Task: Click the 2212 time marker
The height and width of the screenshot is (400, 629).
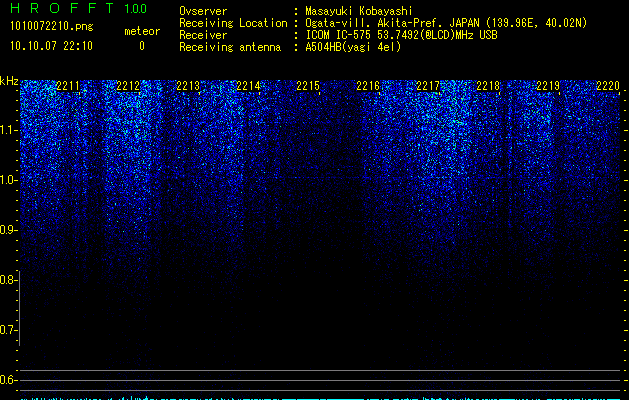Action: click(128, 86)
